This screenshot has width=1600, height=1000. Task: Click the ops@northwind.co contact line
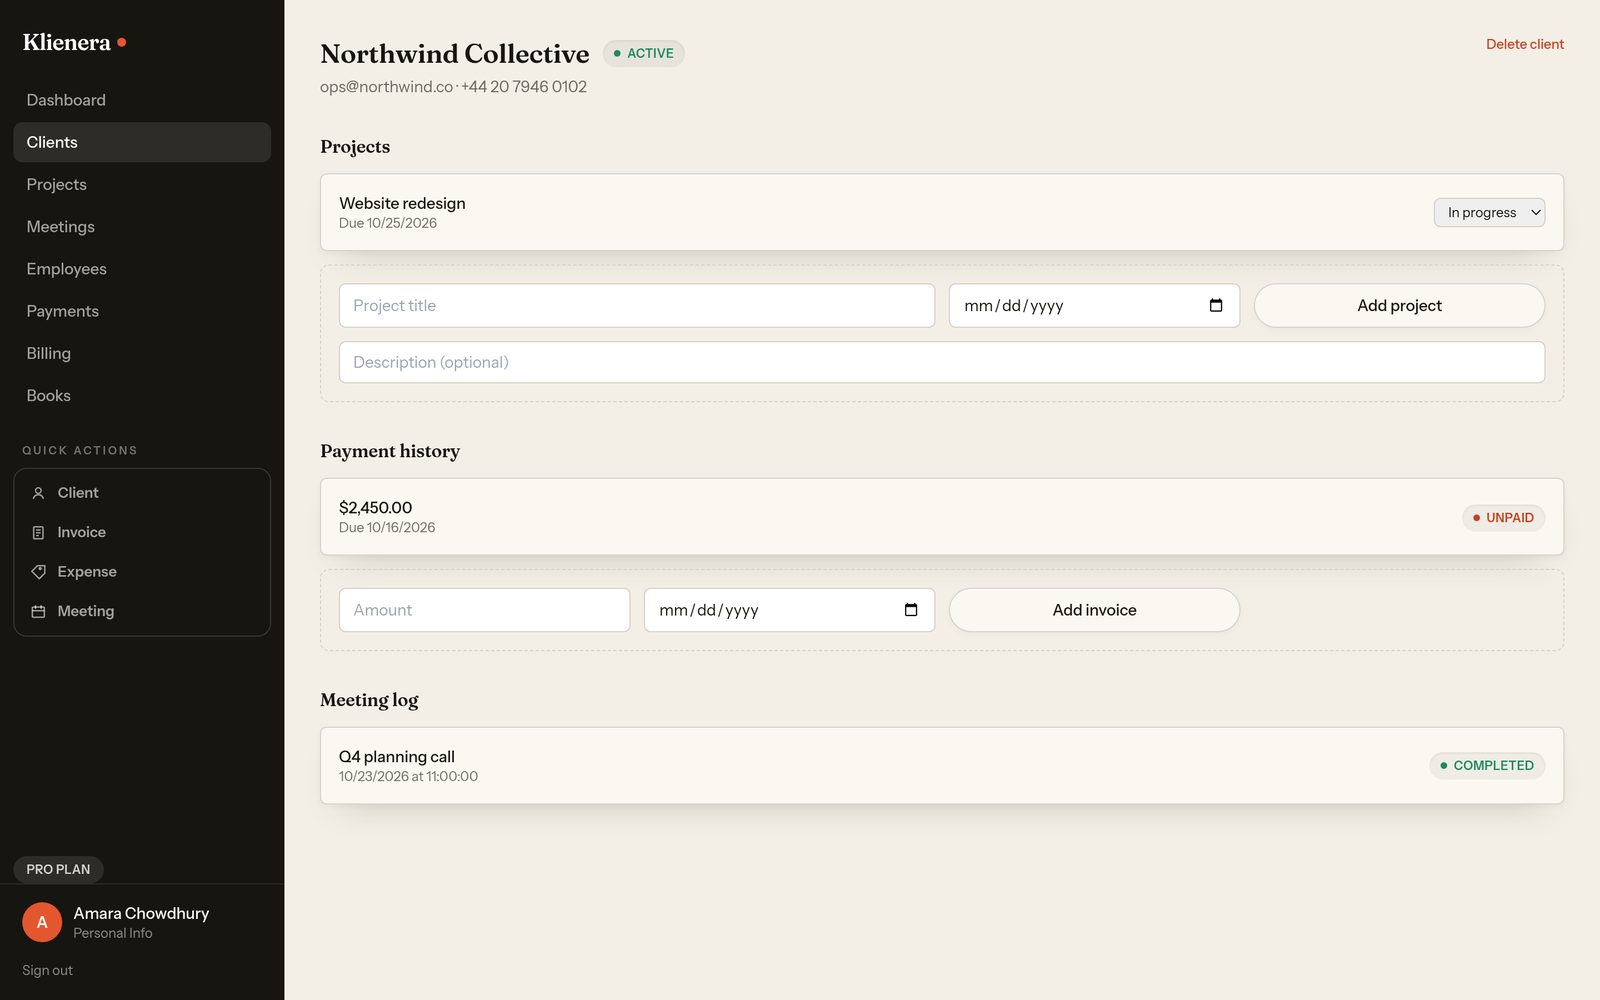[x=453, y=87]
